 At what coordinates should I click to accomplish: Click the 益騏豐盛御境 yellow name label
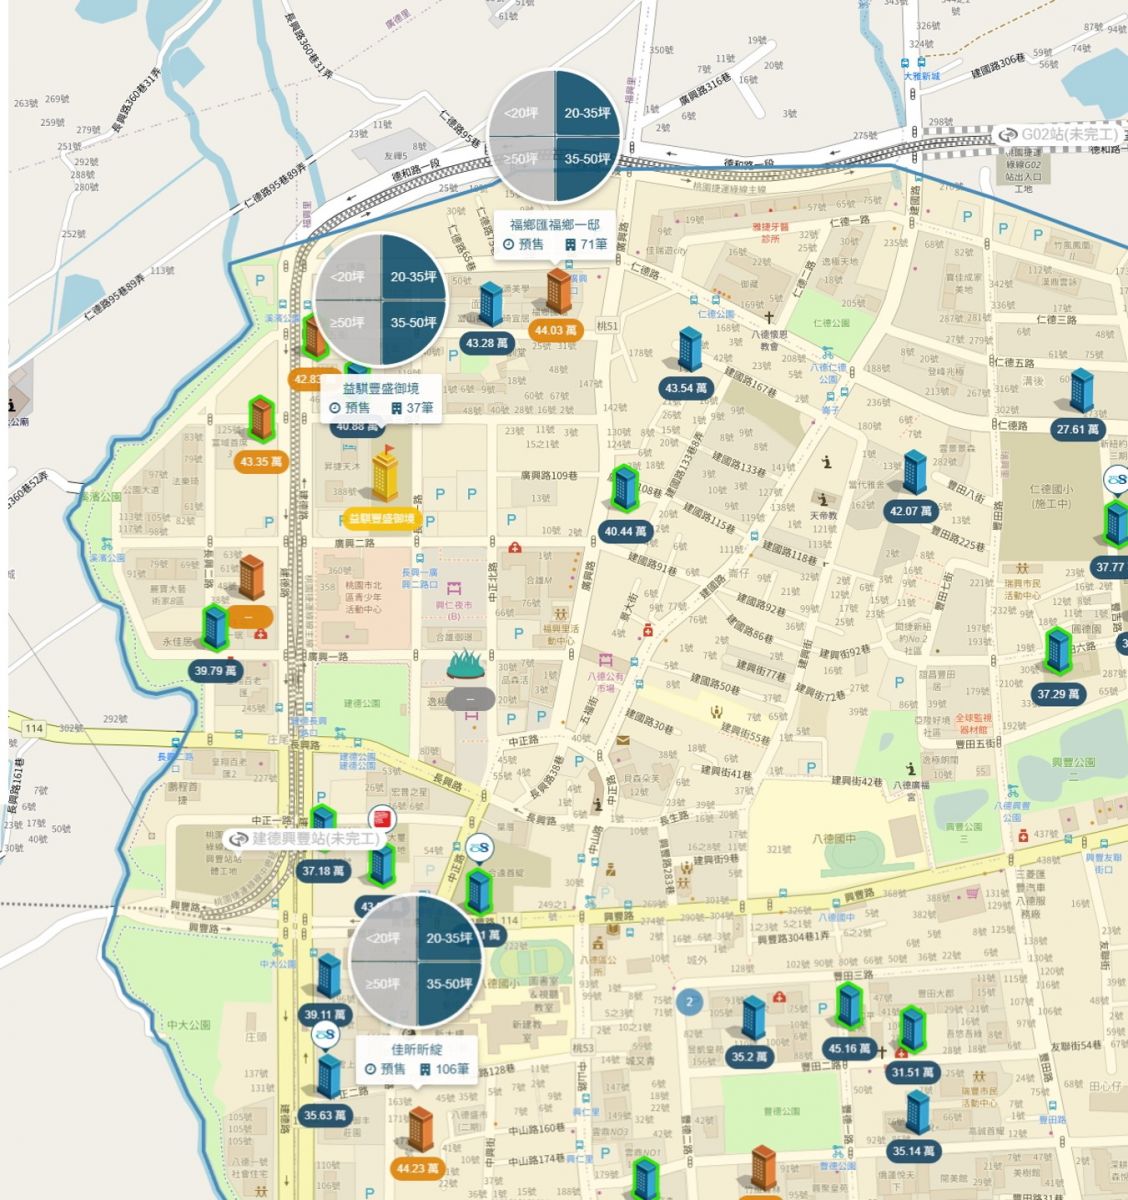tap(381, 519)
